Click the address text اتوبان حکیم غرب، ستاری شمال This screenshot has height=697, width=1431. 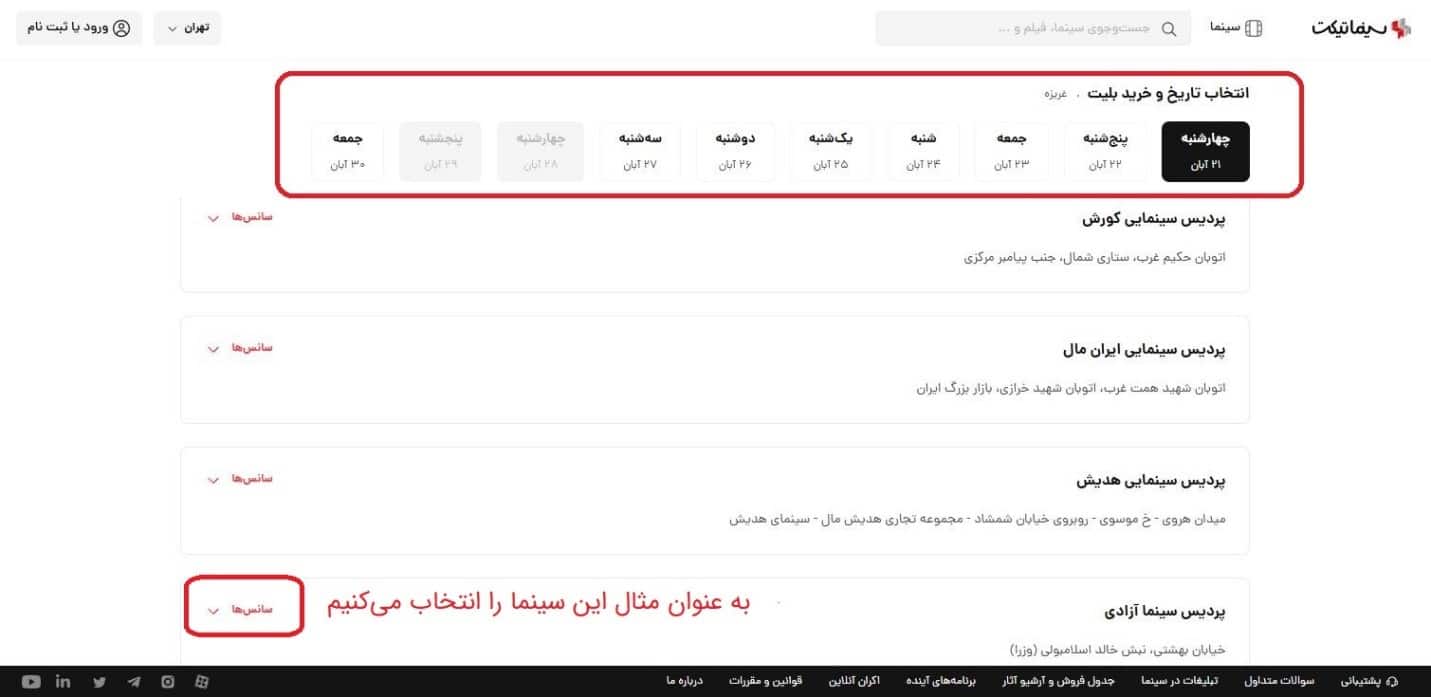click(1095, 257)
